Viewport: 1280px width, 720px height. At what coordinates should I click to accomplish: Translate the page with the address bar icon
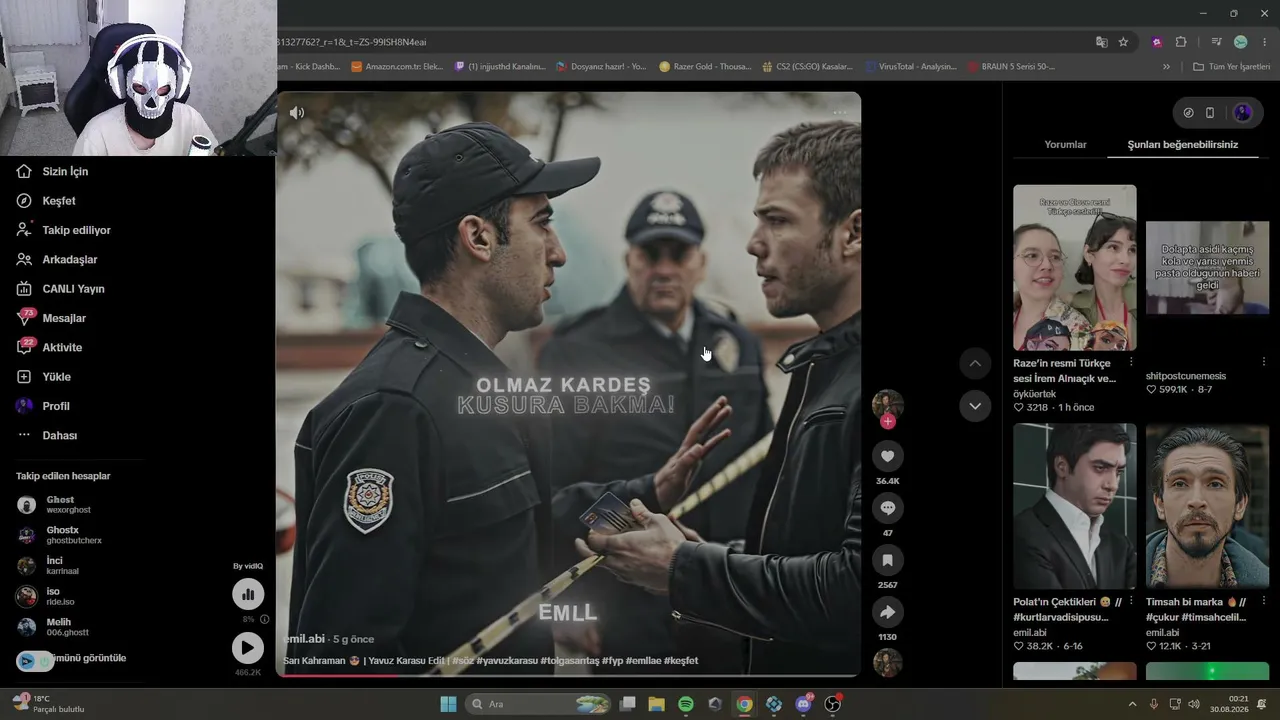1102,42
